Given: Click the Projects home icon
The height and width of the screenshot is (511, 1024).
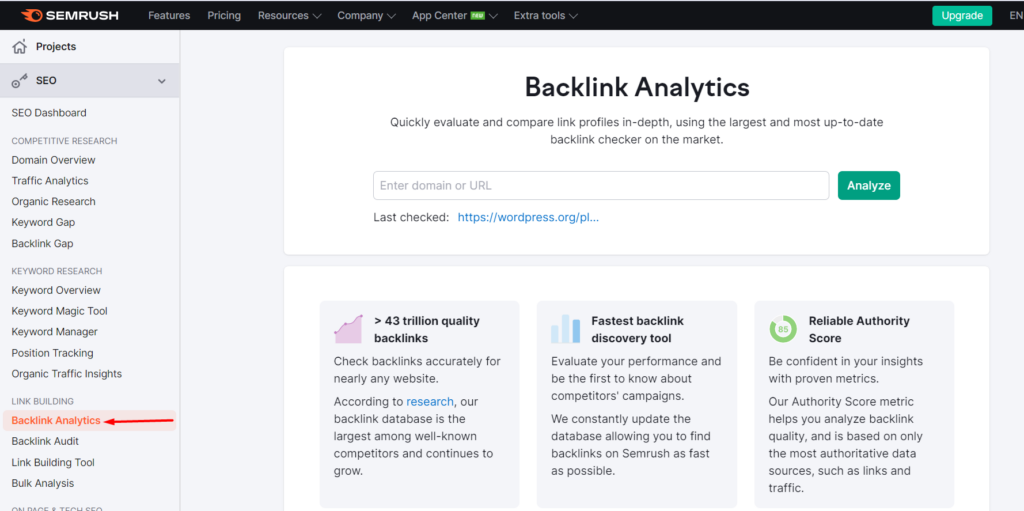Looking at the screenshot, I should (20, 46).
